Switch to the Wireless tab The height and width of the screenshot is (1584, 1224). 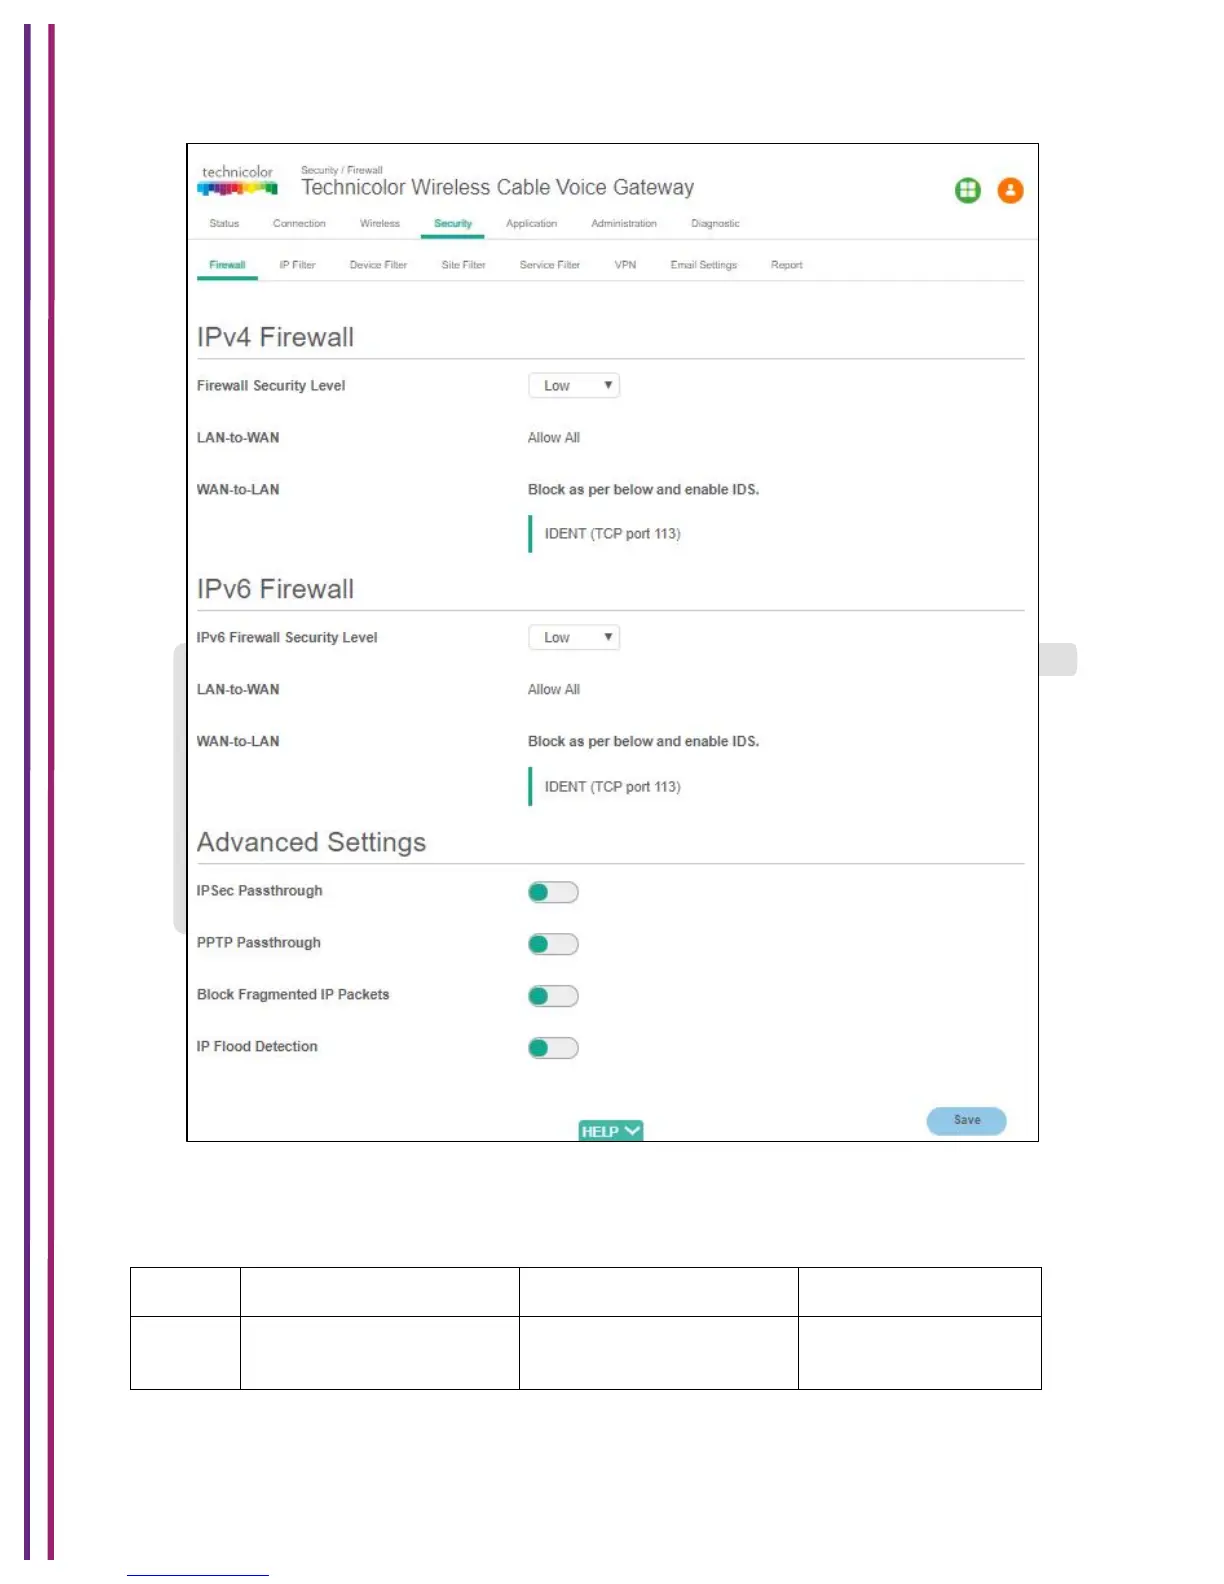point(380,224)
